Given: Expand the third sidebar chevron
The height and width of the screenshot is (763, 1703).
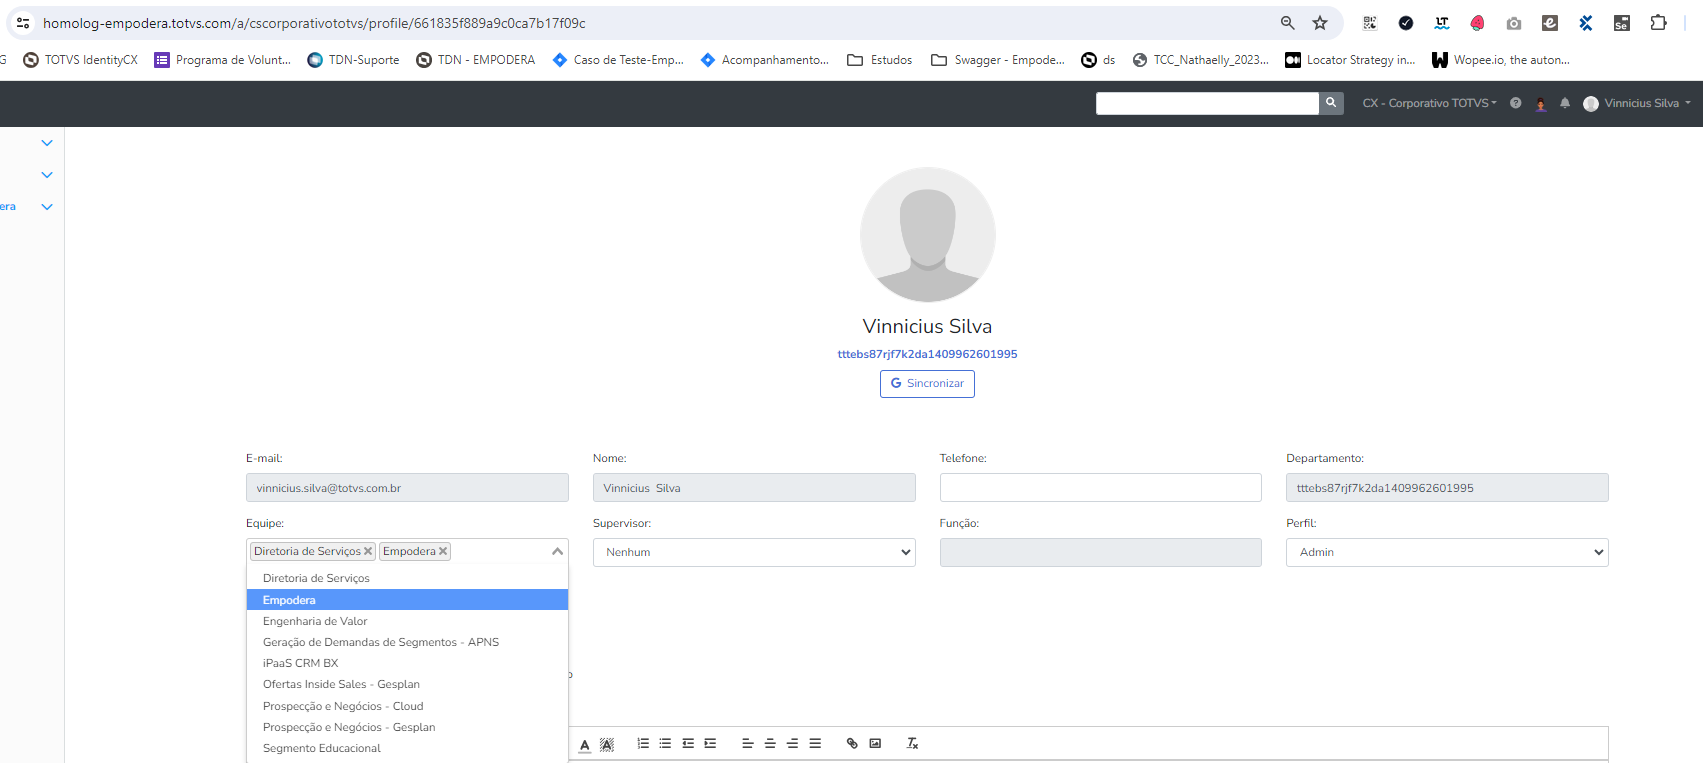Looking at the screenshot, I should pos(47,207).
